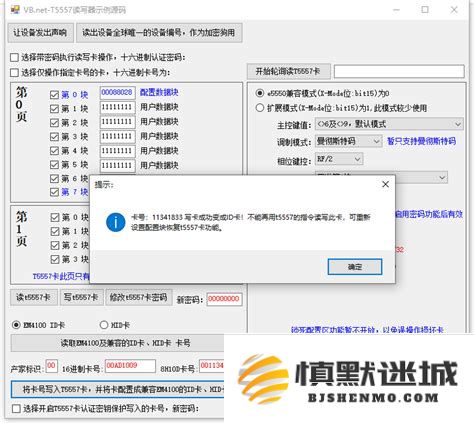474x423 pixels.
Task: Click the blue info icon in the dialog
Action: coord(116,222)
